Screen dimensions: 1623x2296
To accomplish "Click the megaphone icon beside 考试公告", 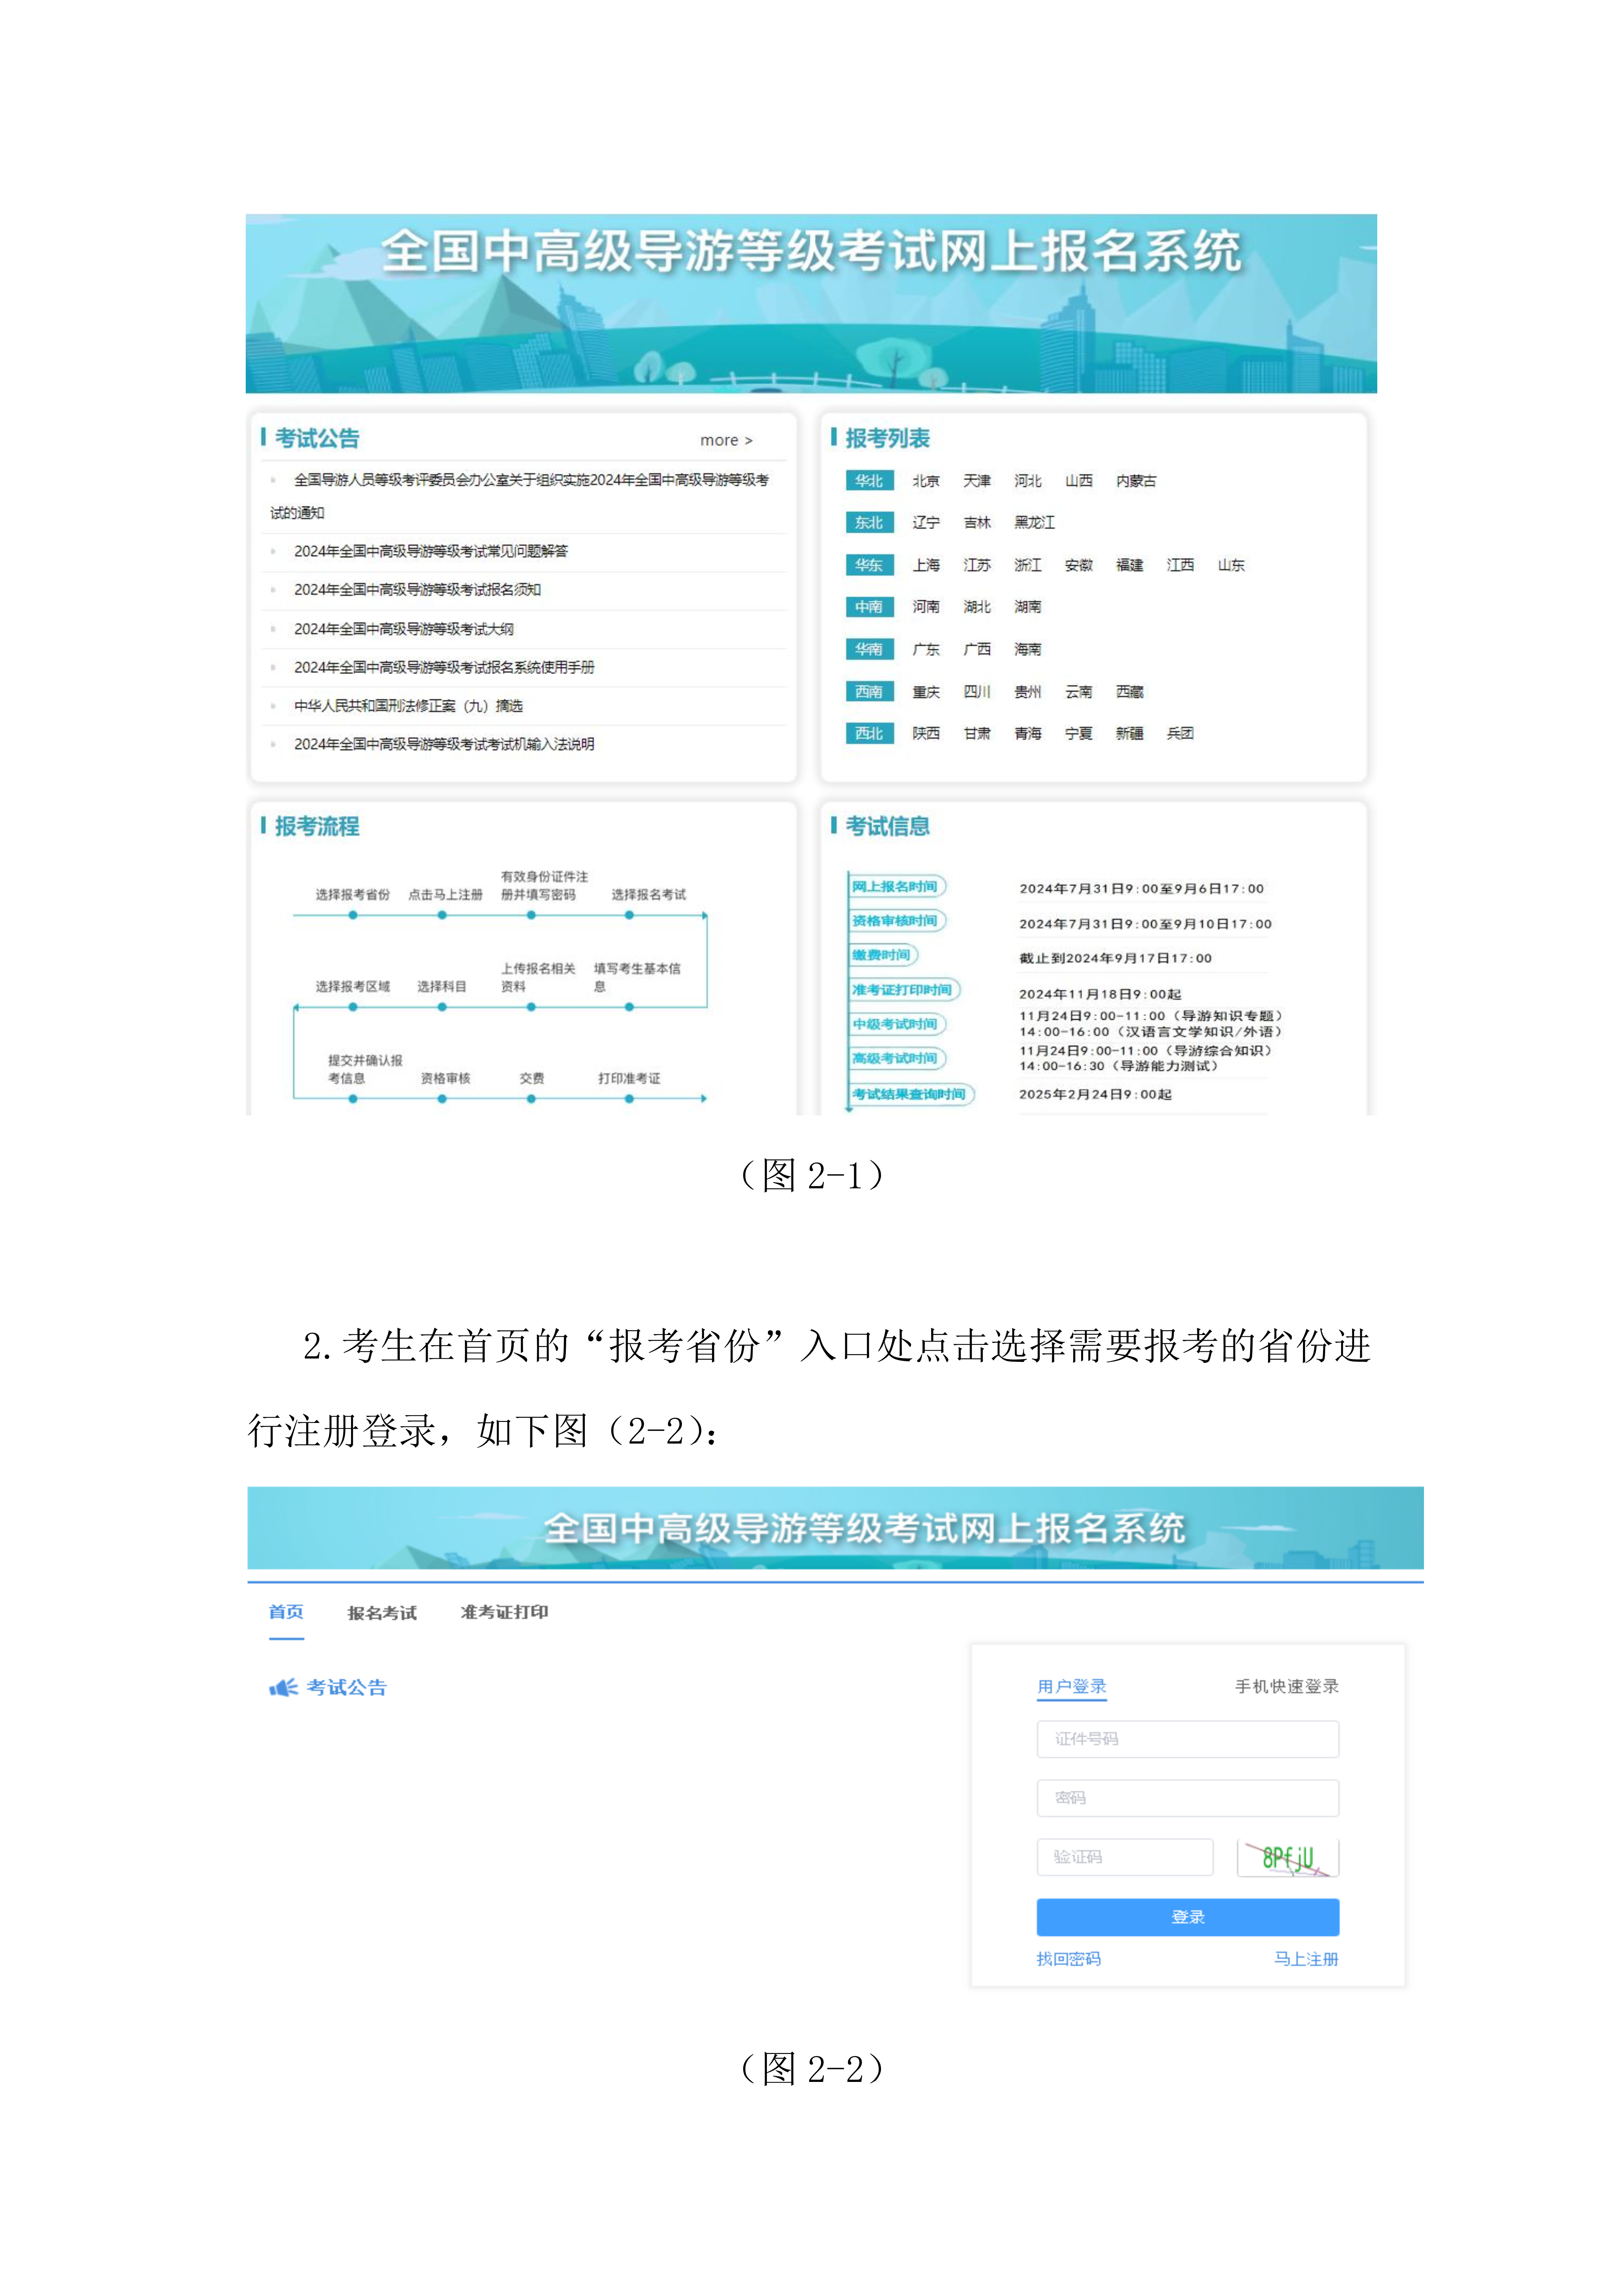I will pyautogui.click(x=283, y=1687).
